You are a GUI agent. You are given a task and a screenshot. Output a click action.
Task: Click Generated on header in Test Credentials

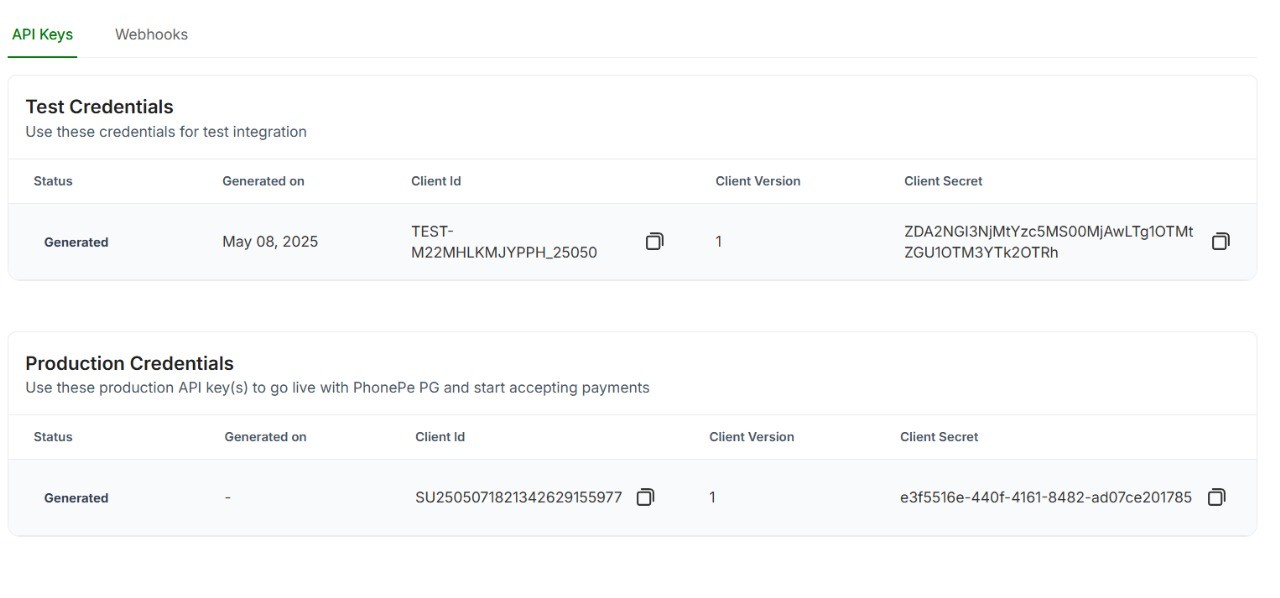coord(263,181)
